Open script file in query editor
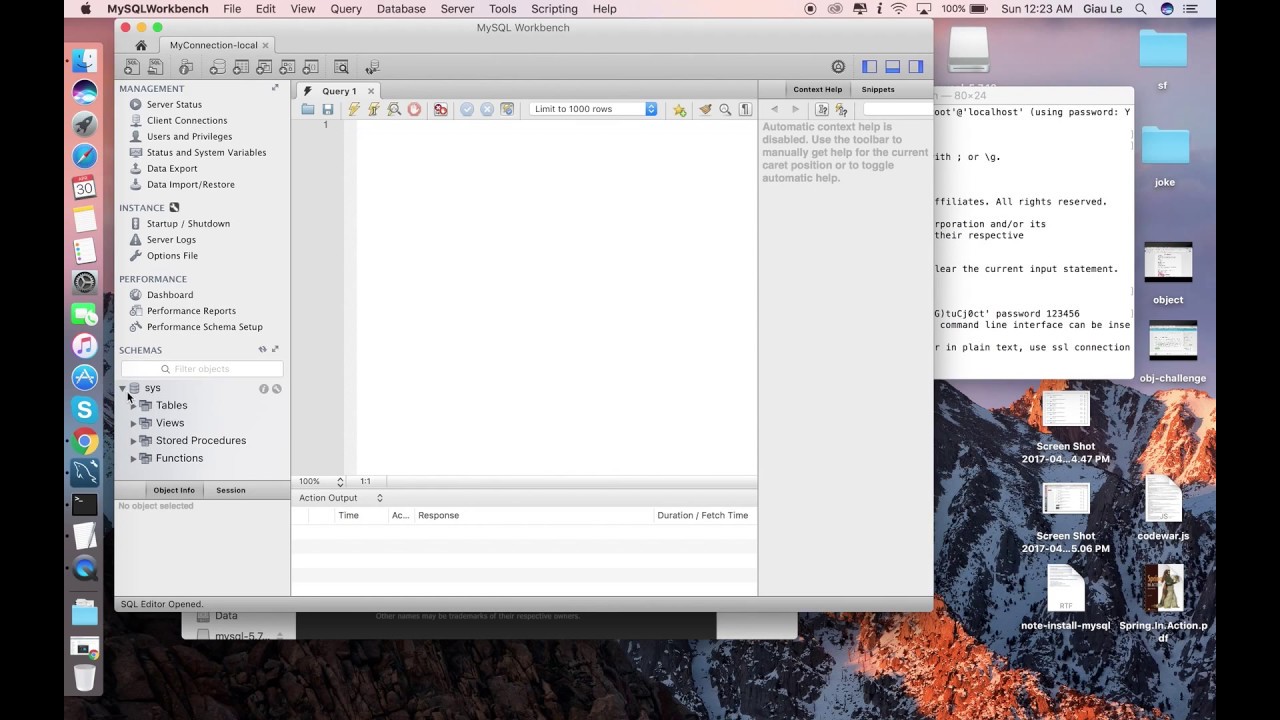This screenshot has width=1280, height=720. (x=308, y=109)
